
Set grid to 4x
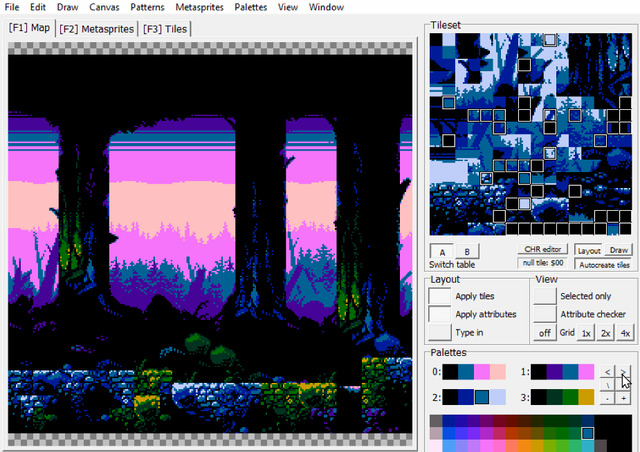[x=625, y=333]
